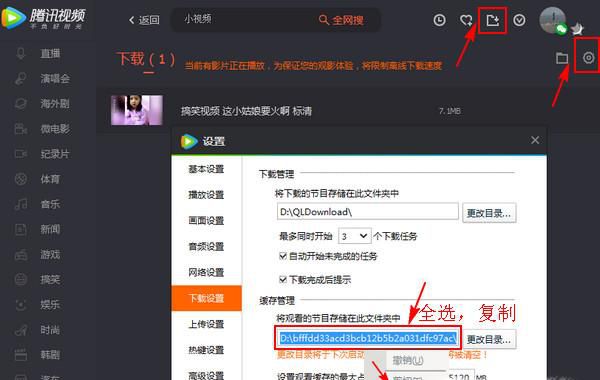Switch to 基本设置 settings tab

pos(206,169)
